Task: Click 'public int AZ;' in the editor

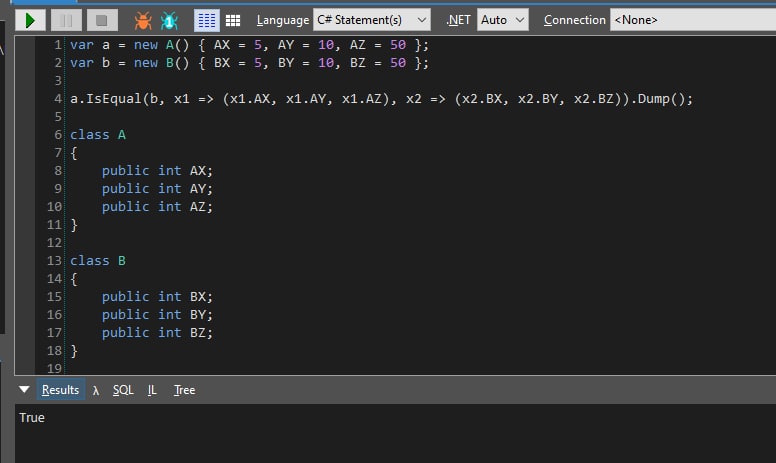Action: point(157,206)
